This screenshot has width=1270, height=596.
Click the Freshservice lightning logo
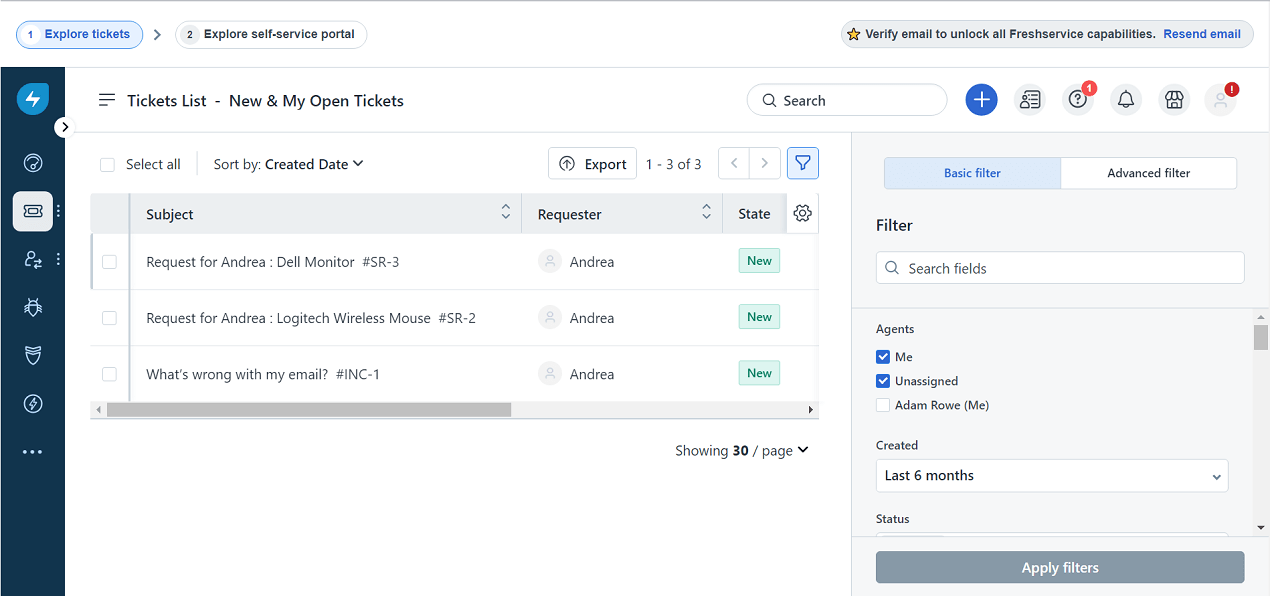tap(33, 99)
